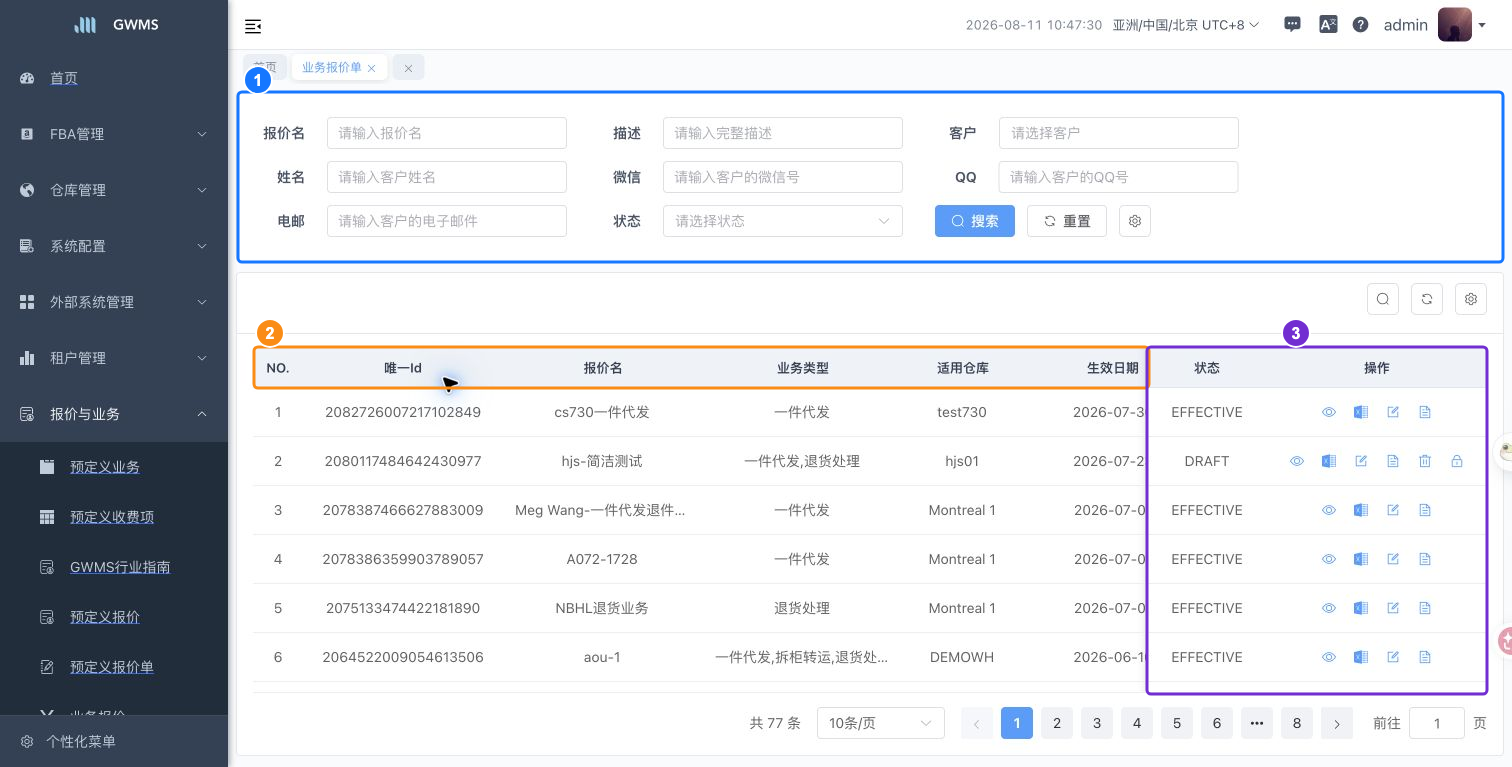This screenshot has width=1512, height=767.
Task: Expand the 租户管理 sidebar menu
Action: 114,358
